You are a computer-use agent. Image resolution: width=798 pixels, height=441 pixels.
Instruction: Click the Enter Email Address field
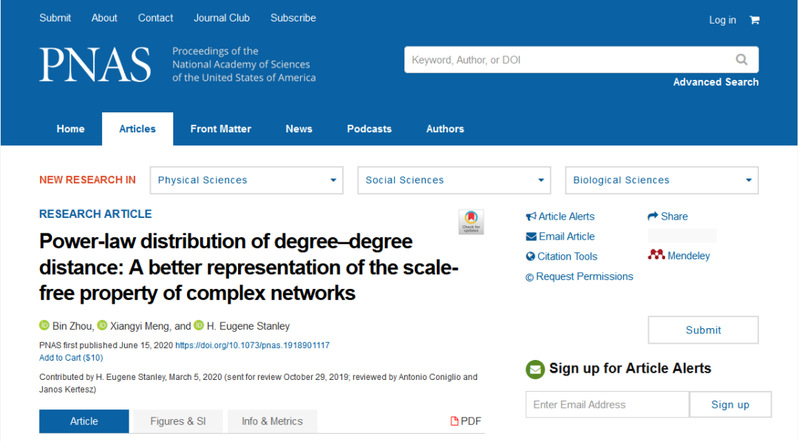pyautogui.click(x=606, y=405)
